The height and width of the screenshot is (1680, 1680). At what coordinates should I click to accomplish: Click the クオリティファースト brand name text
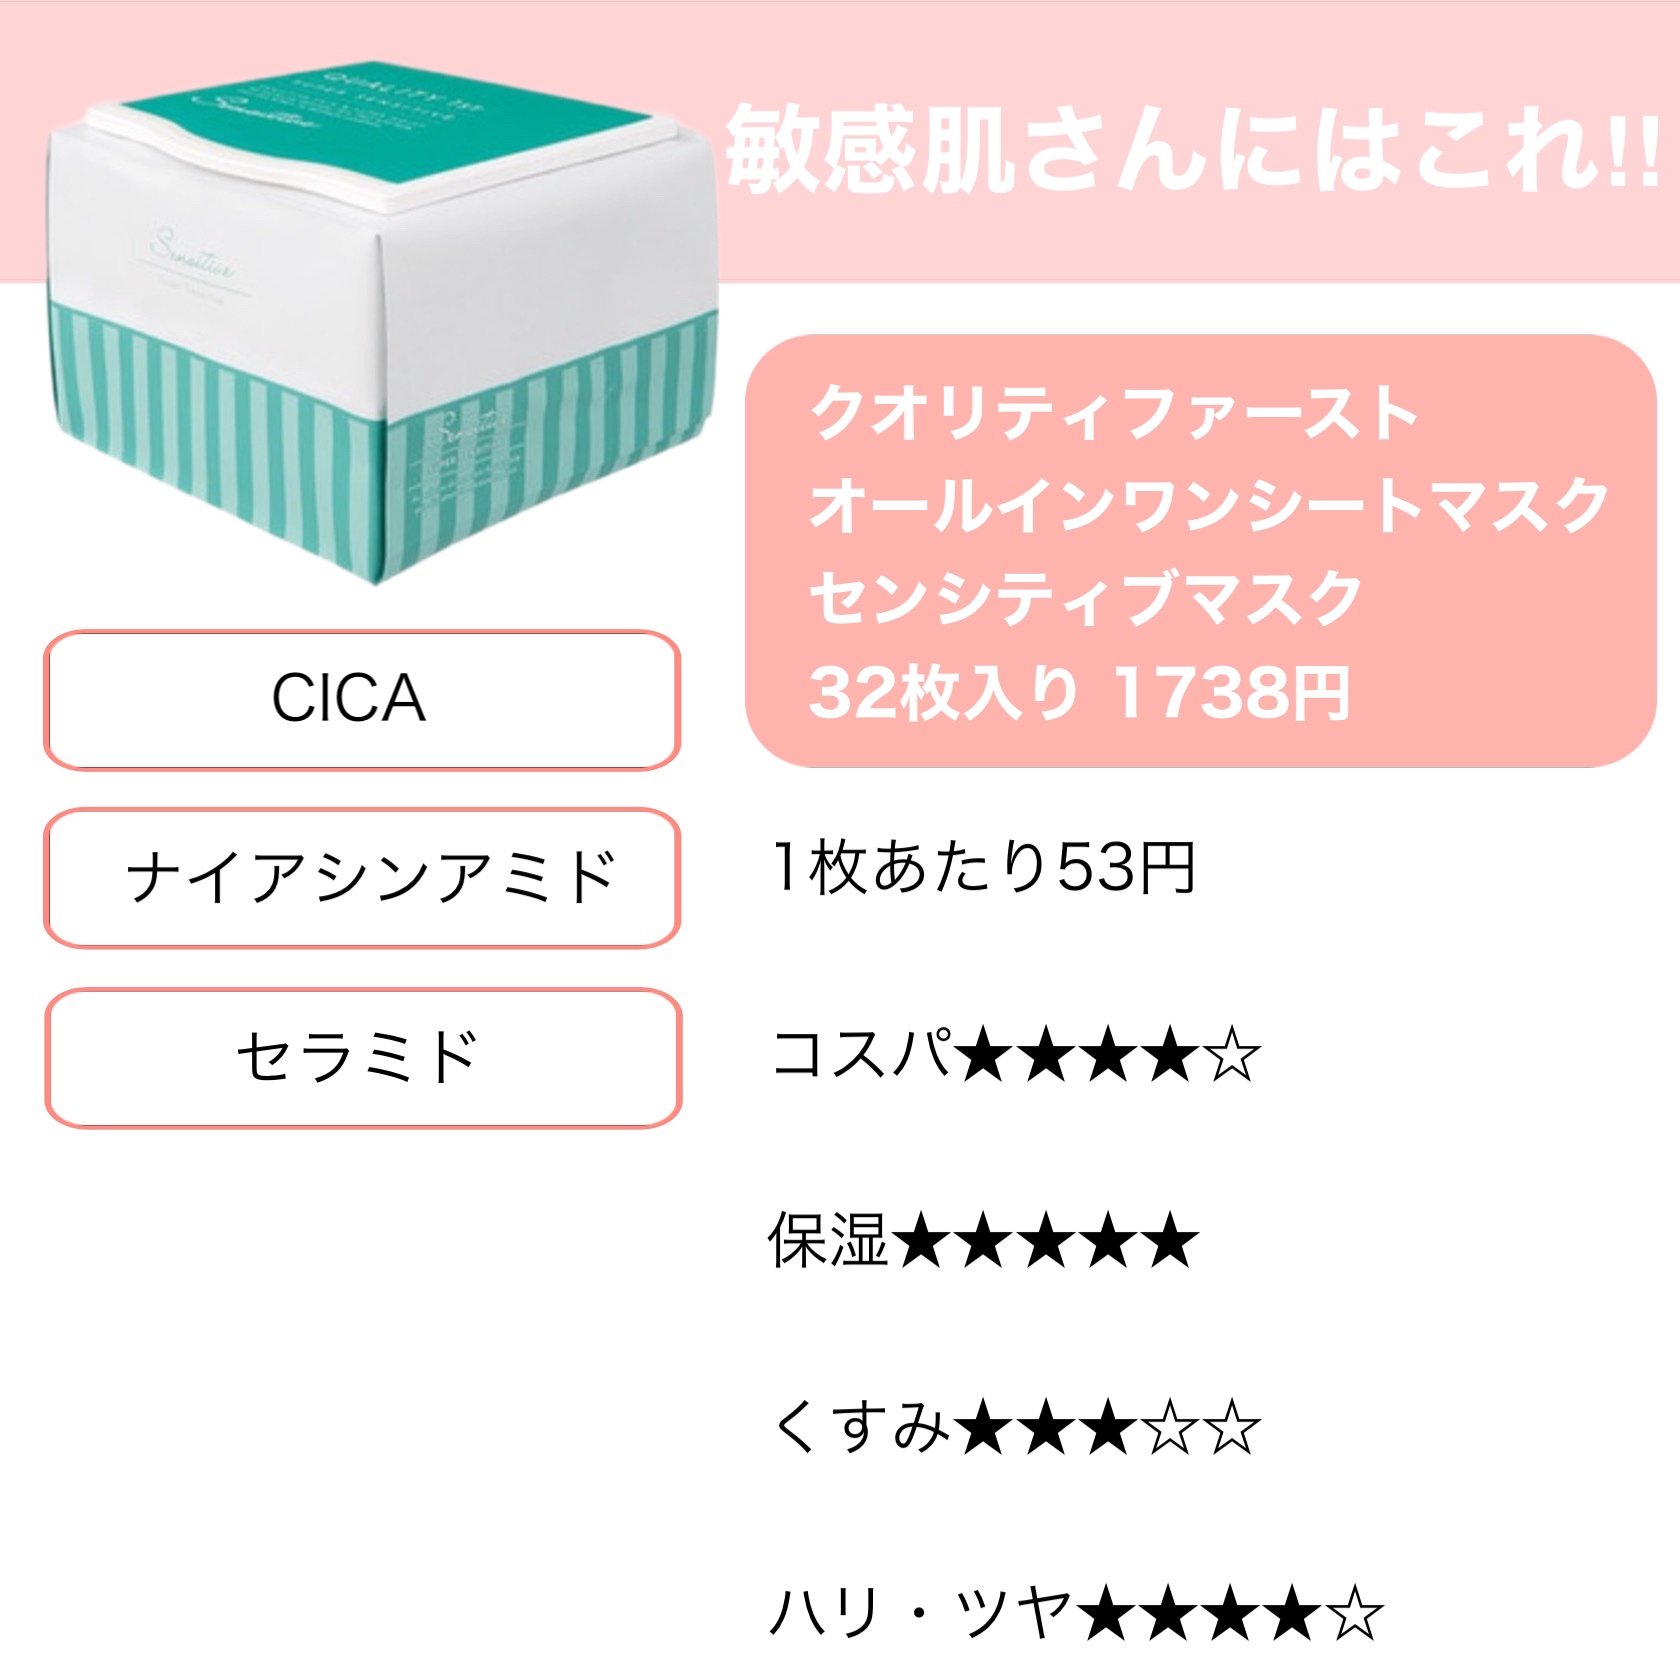1113,413
